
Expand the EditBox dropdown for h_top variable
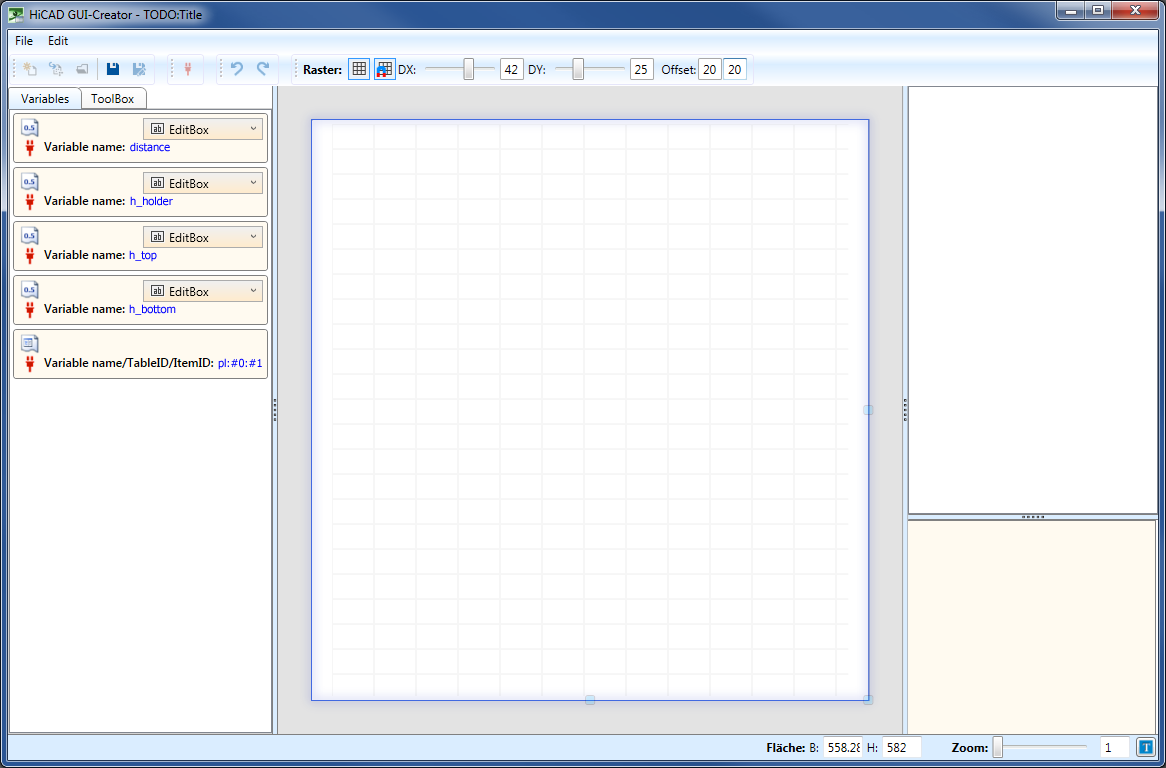point(203,237)
